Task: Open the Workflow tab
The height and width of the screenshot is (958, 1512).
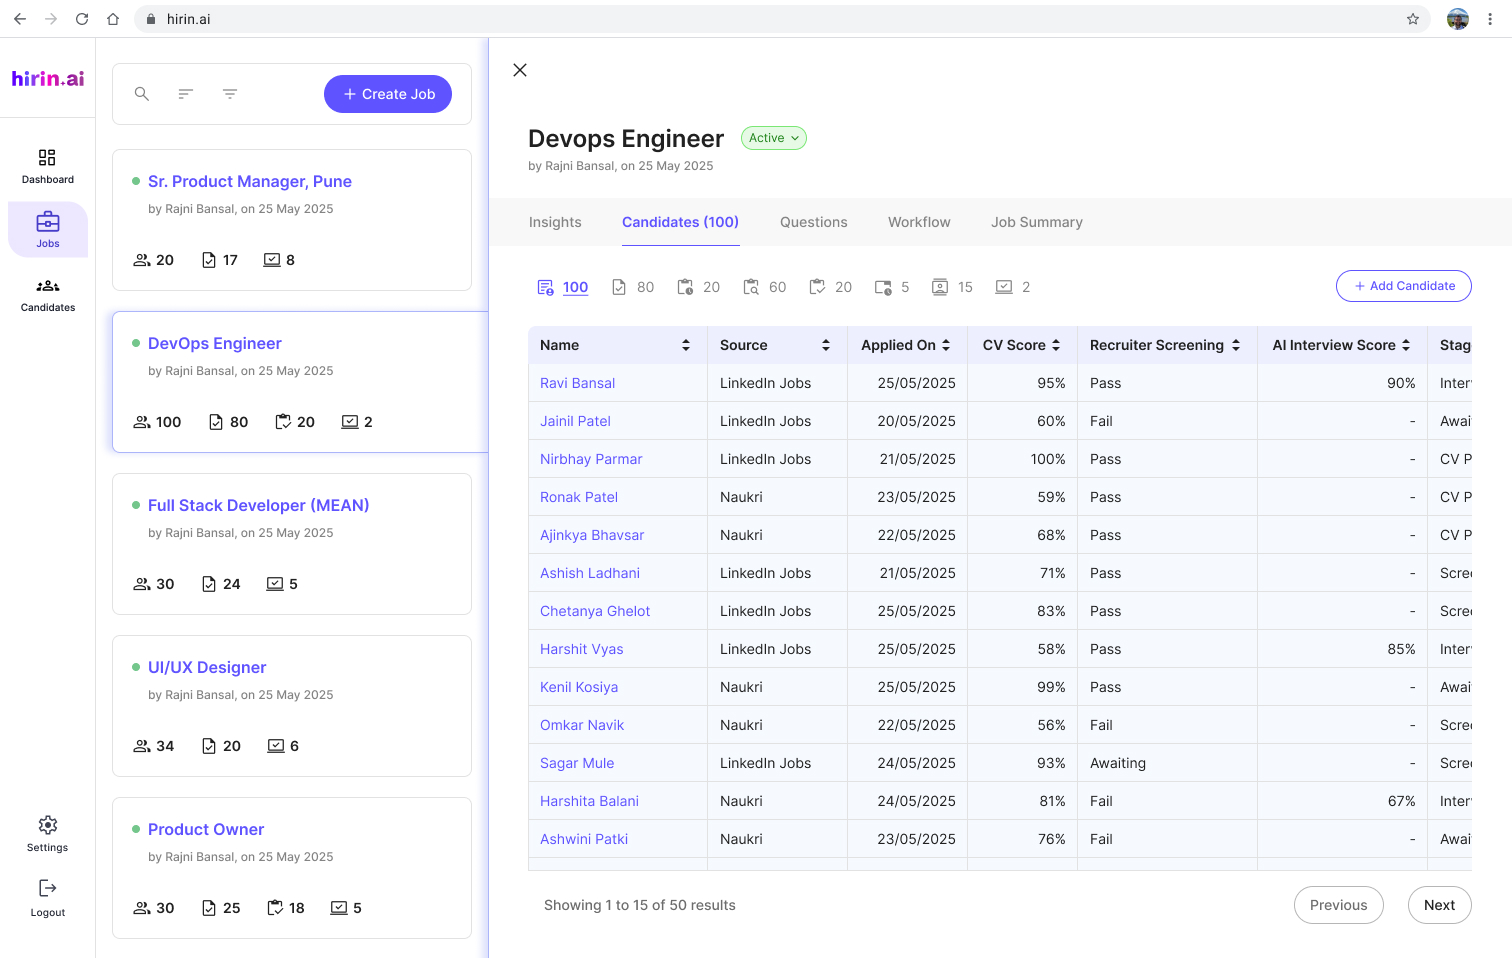Action: tap(918, 222)
